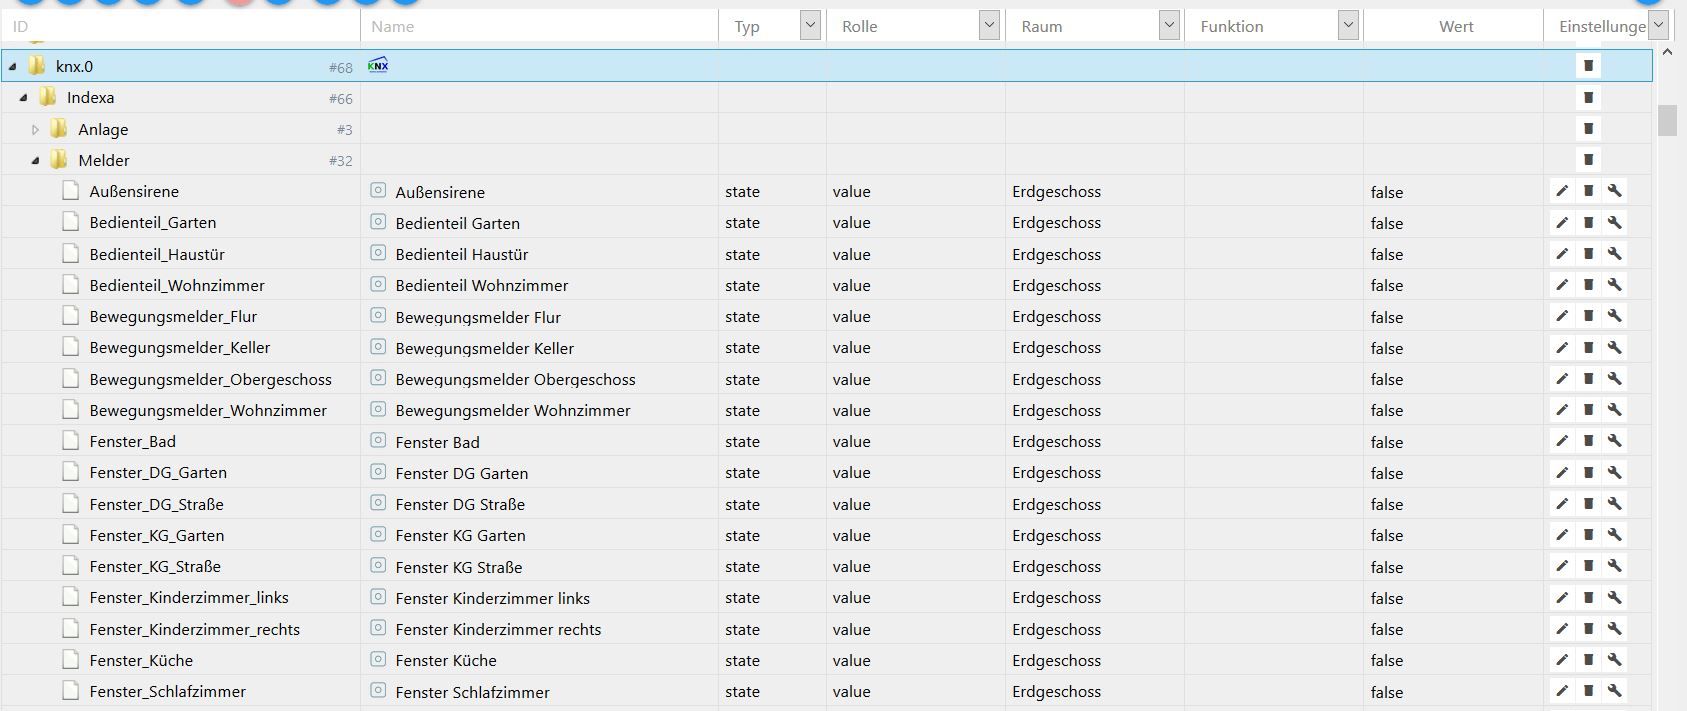1687x711 pixels.
Task: Click the name 'Bedienteil Wohnzimmer'
Action: point(482,285)
